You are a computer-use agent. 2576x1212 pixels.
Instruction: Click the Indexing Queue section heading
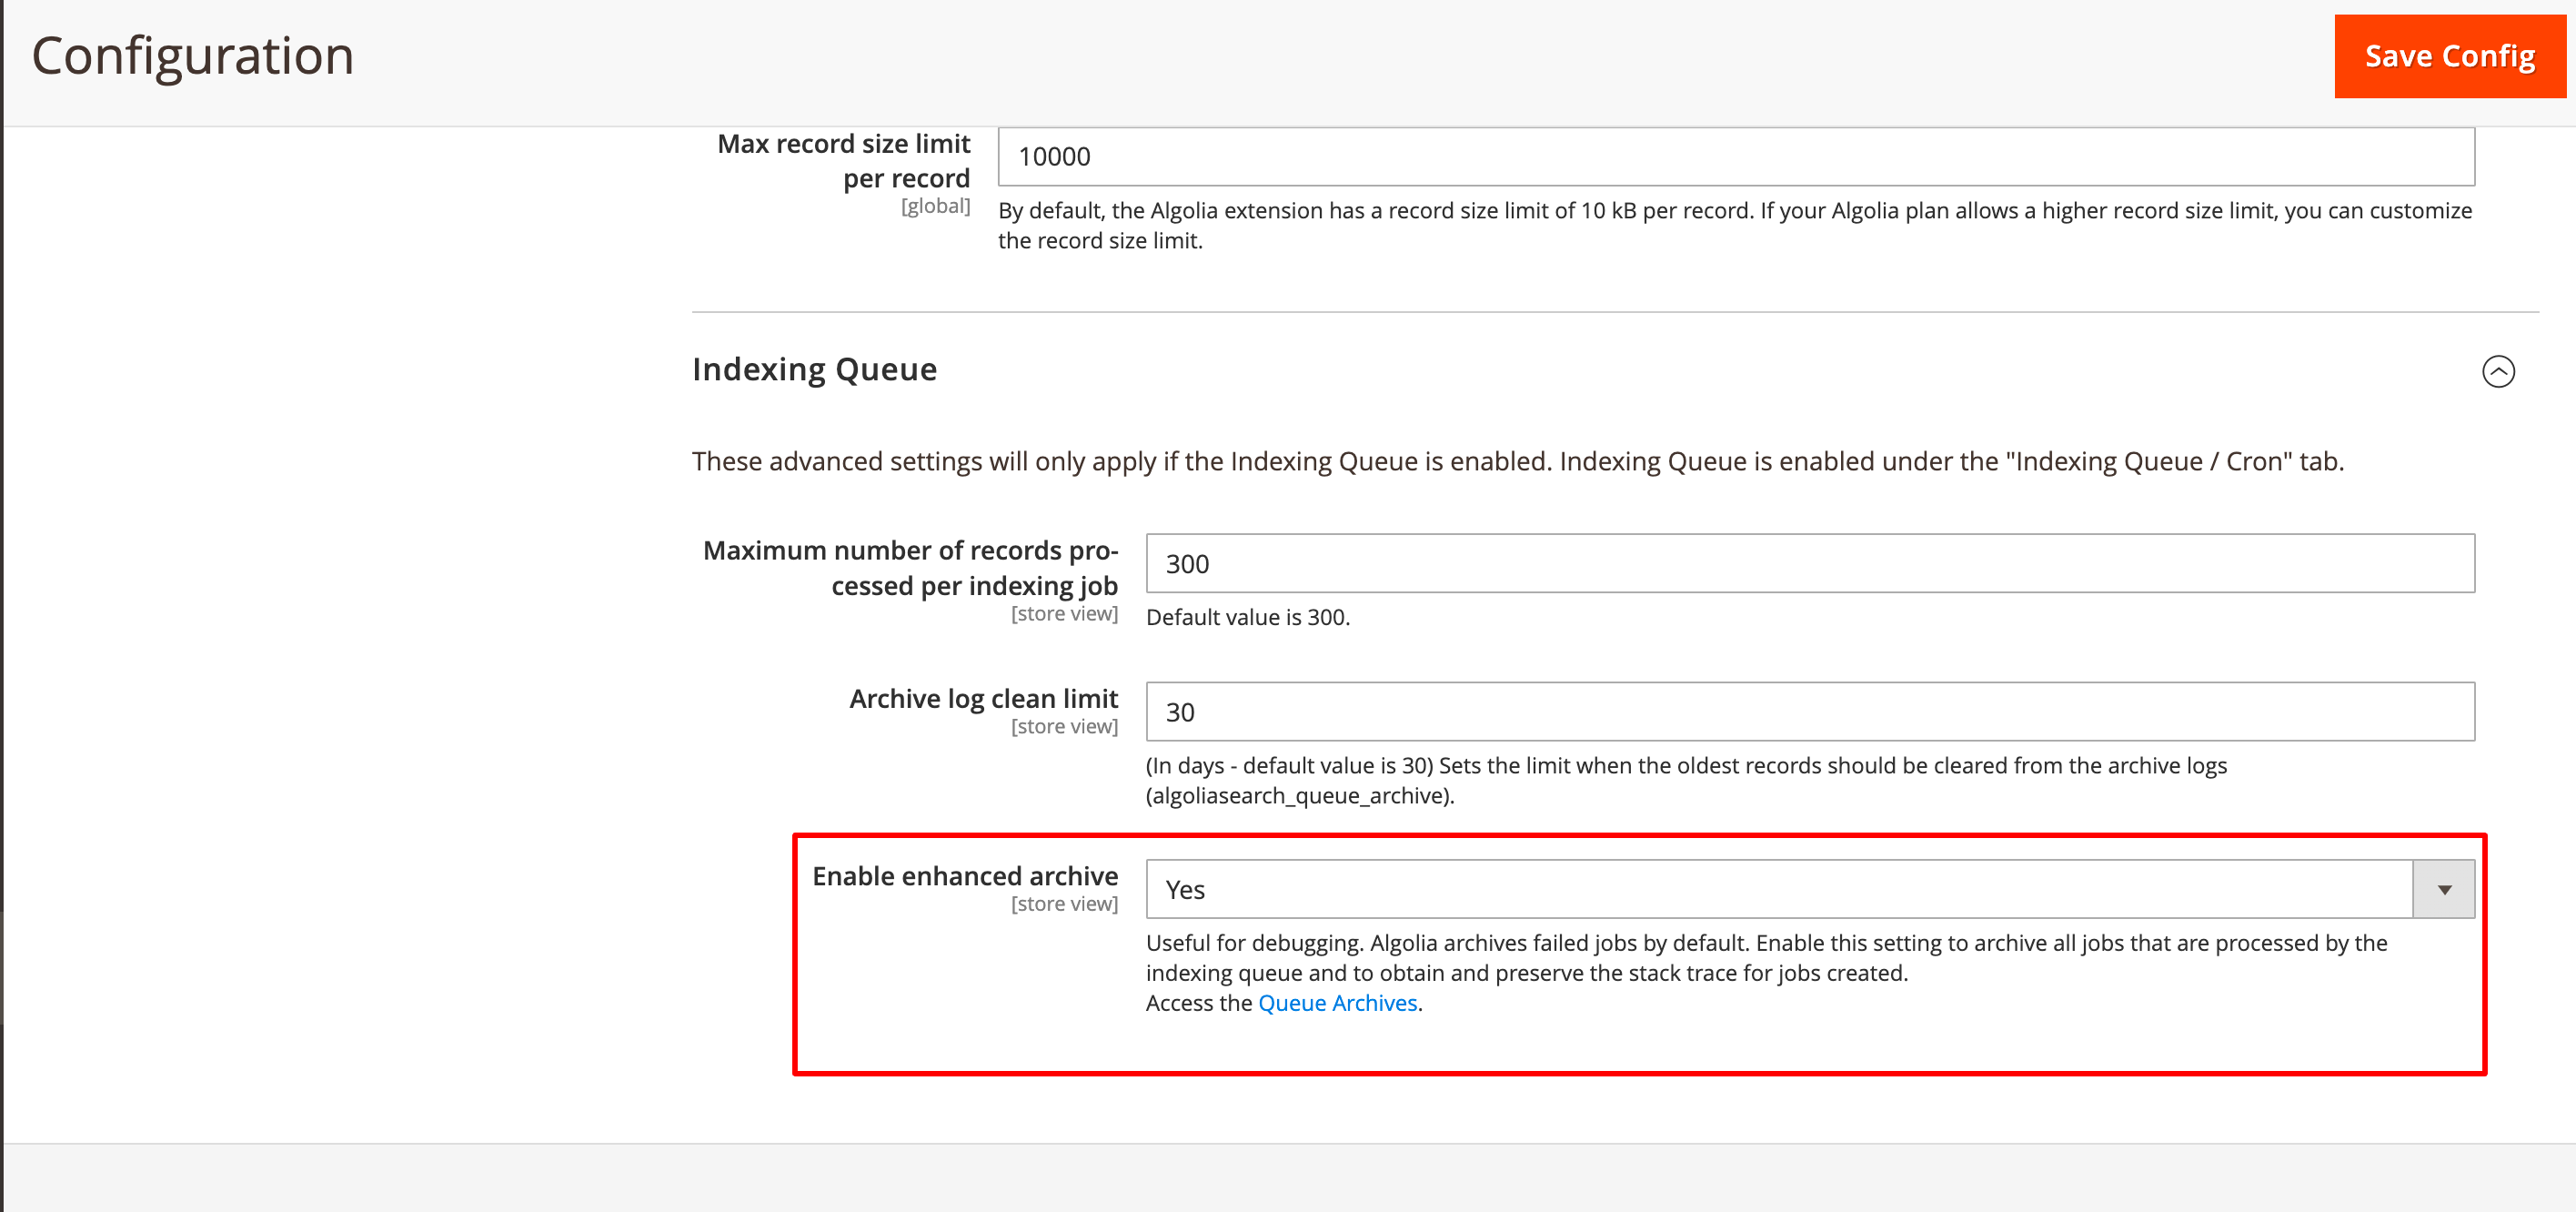814,369
